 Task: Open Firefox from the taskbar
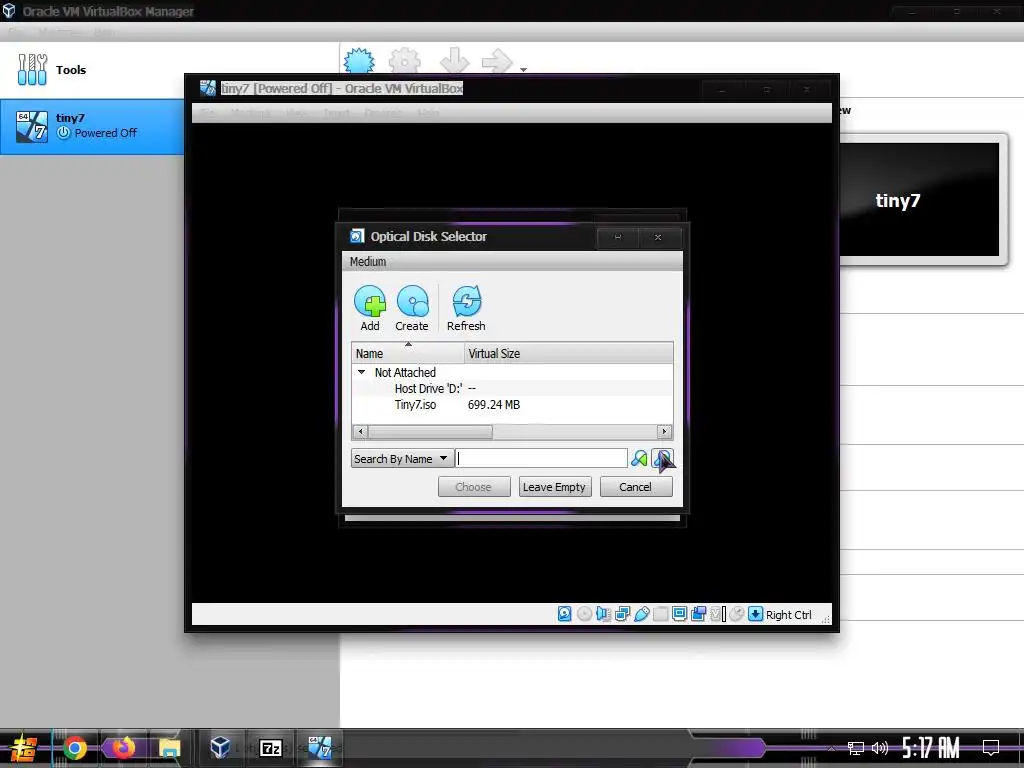click(123, 748)
